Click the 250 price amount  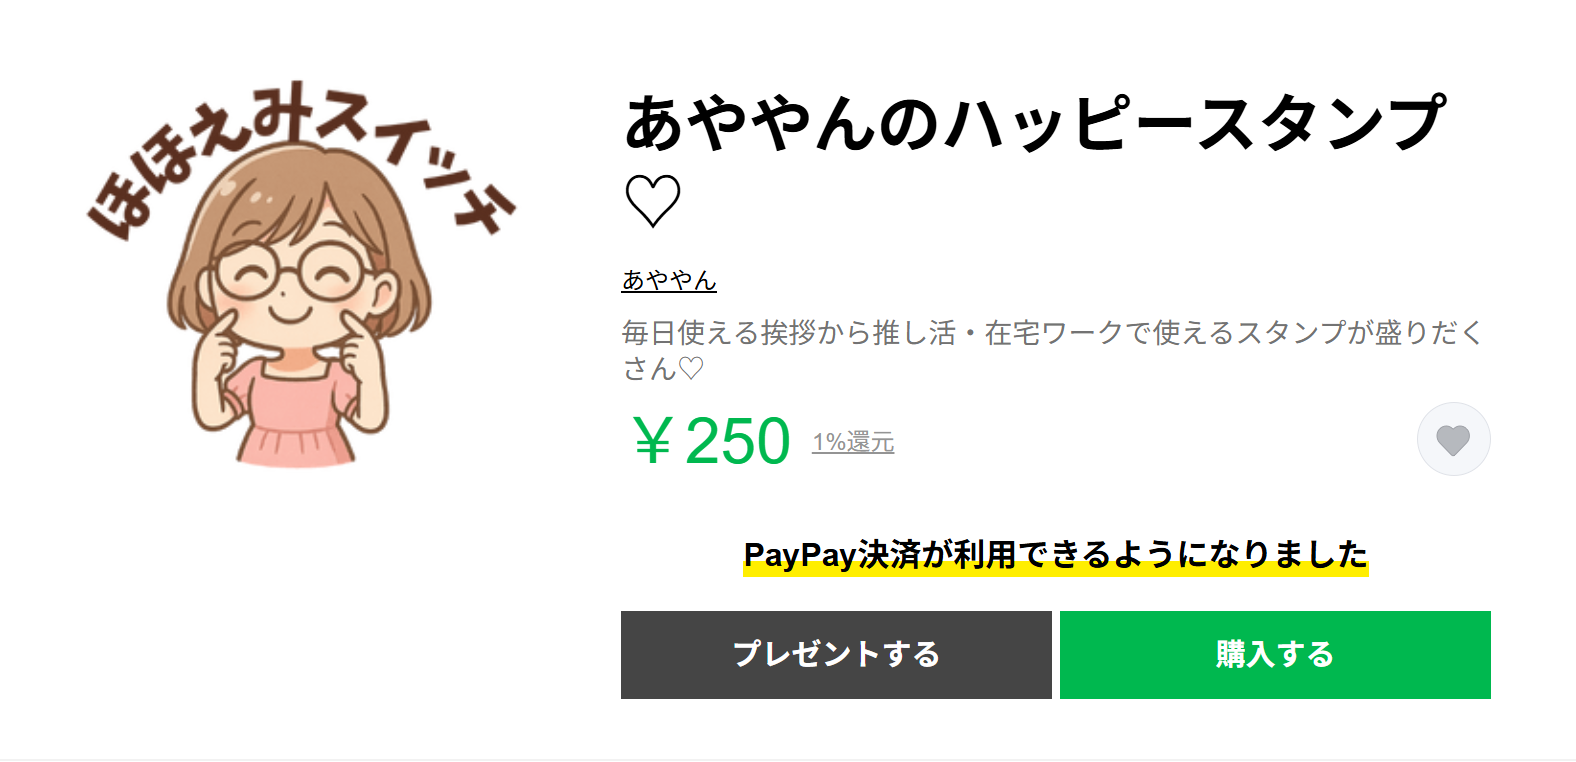pyautogui.click(x=738, y=441)
